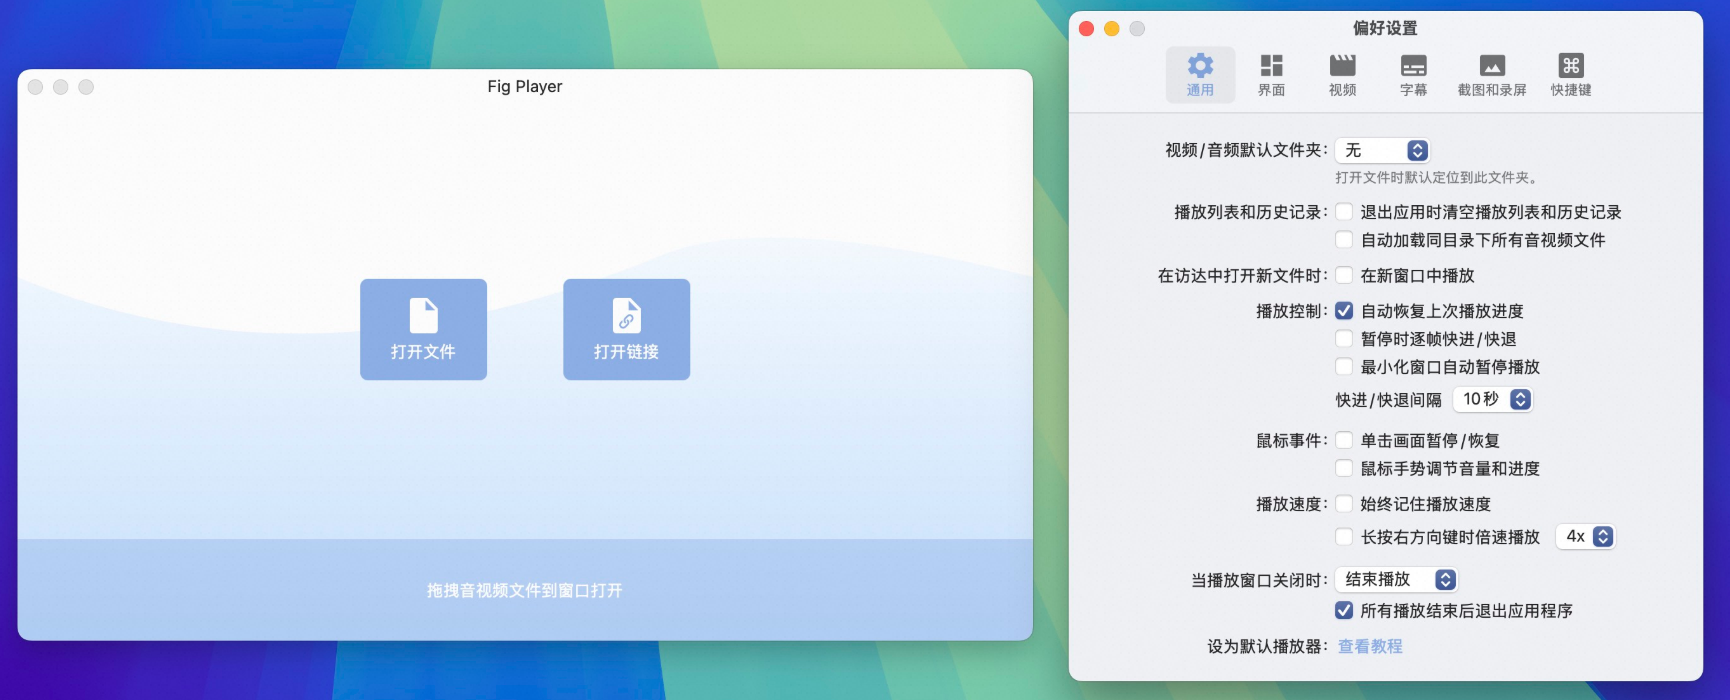Enable 在新窗口中播放 checkbox

[x=1345, y=275]
